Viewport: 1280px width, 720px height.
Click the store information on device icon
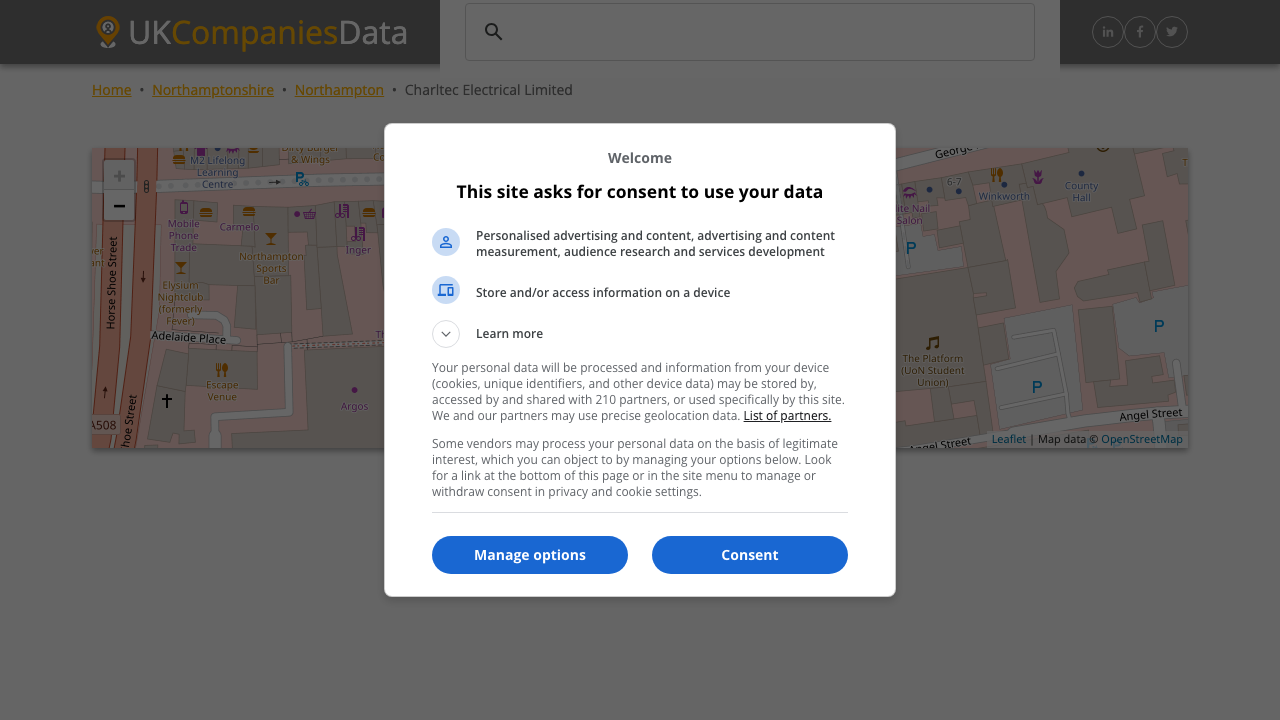pos(446,290)
